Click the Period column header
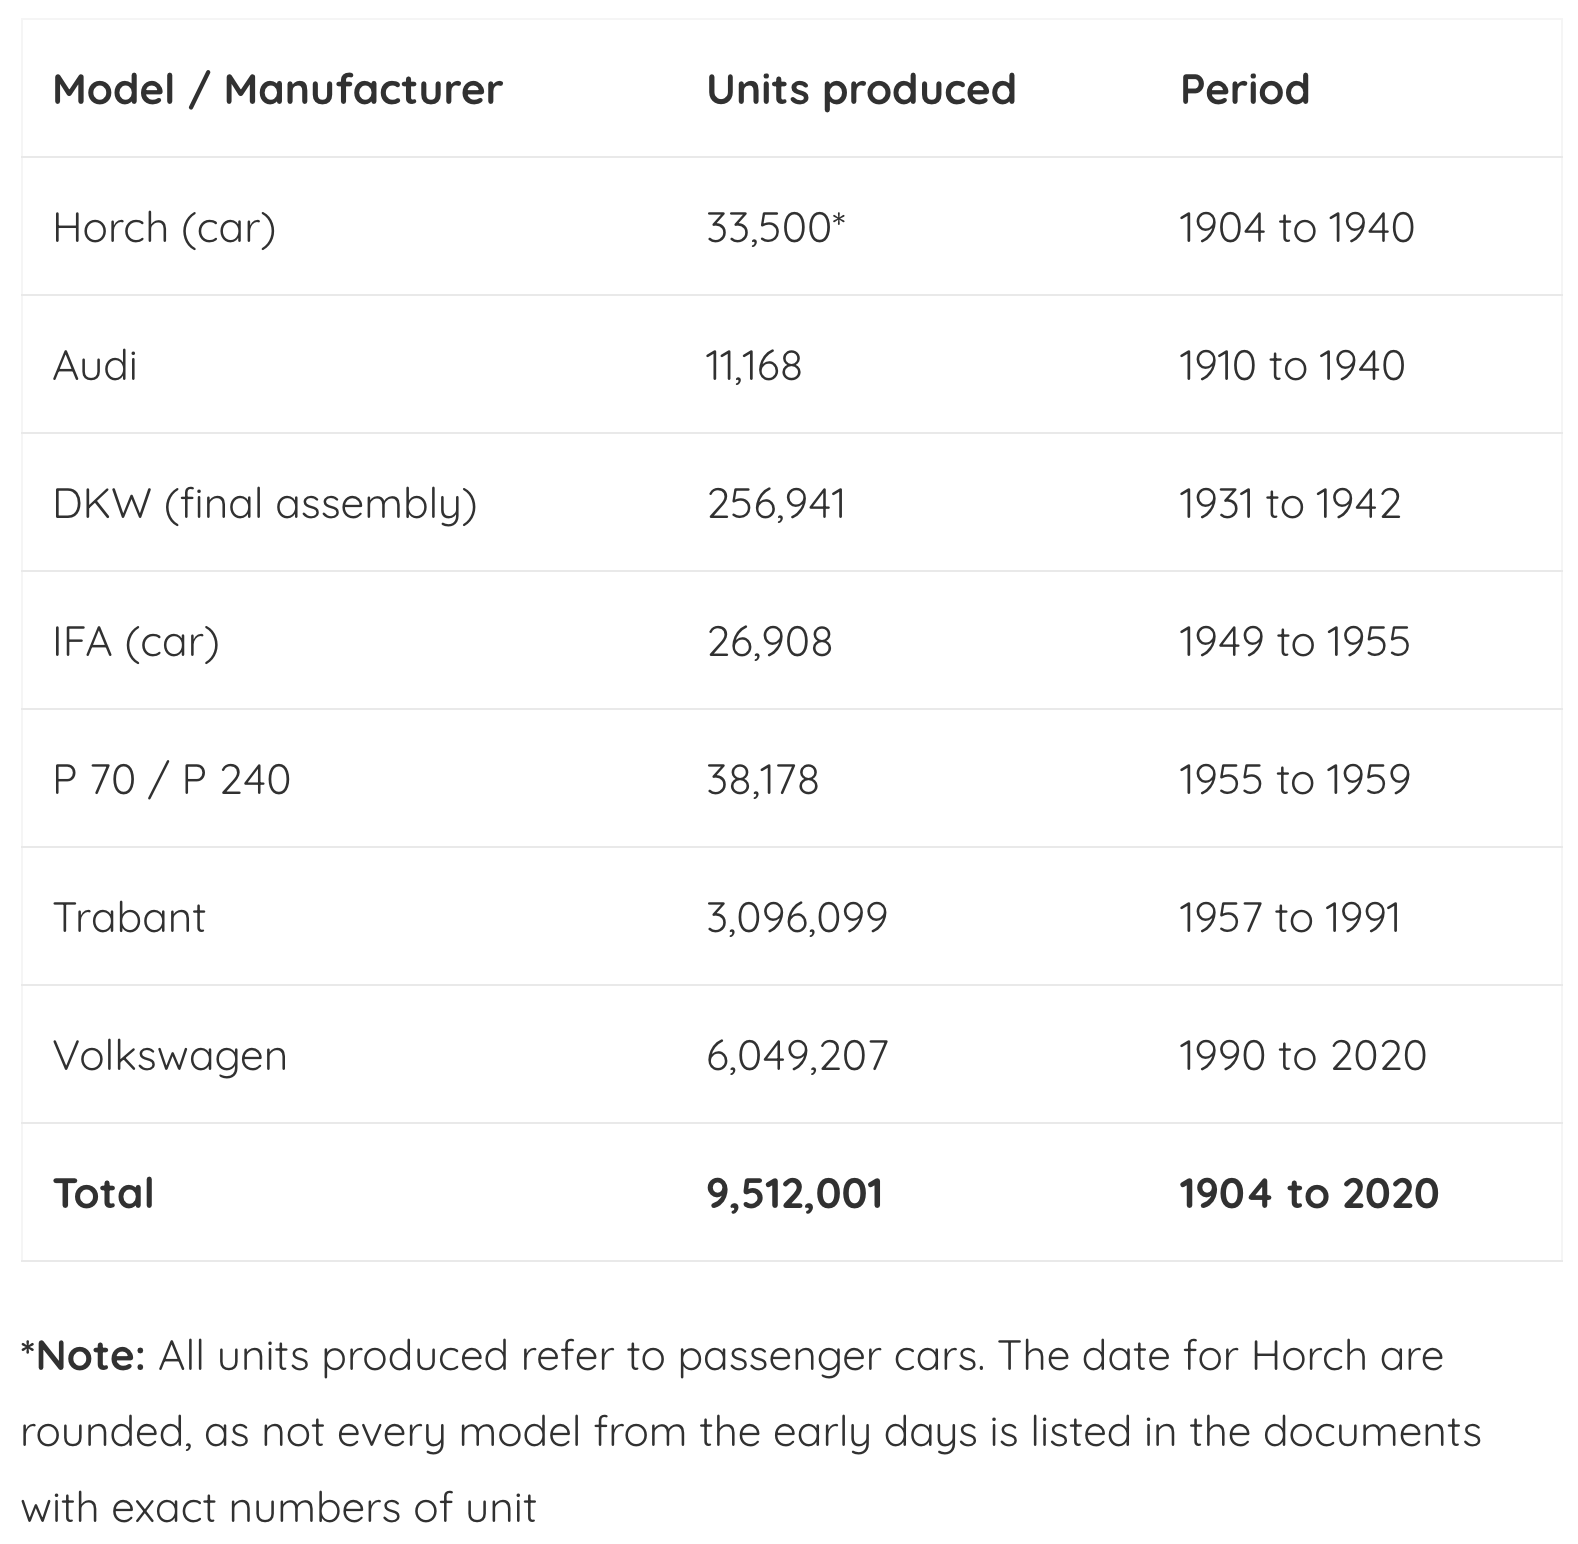 point(1244,89)
